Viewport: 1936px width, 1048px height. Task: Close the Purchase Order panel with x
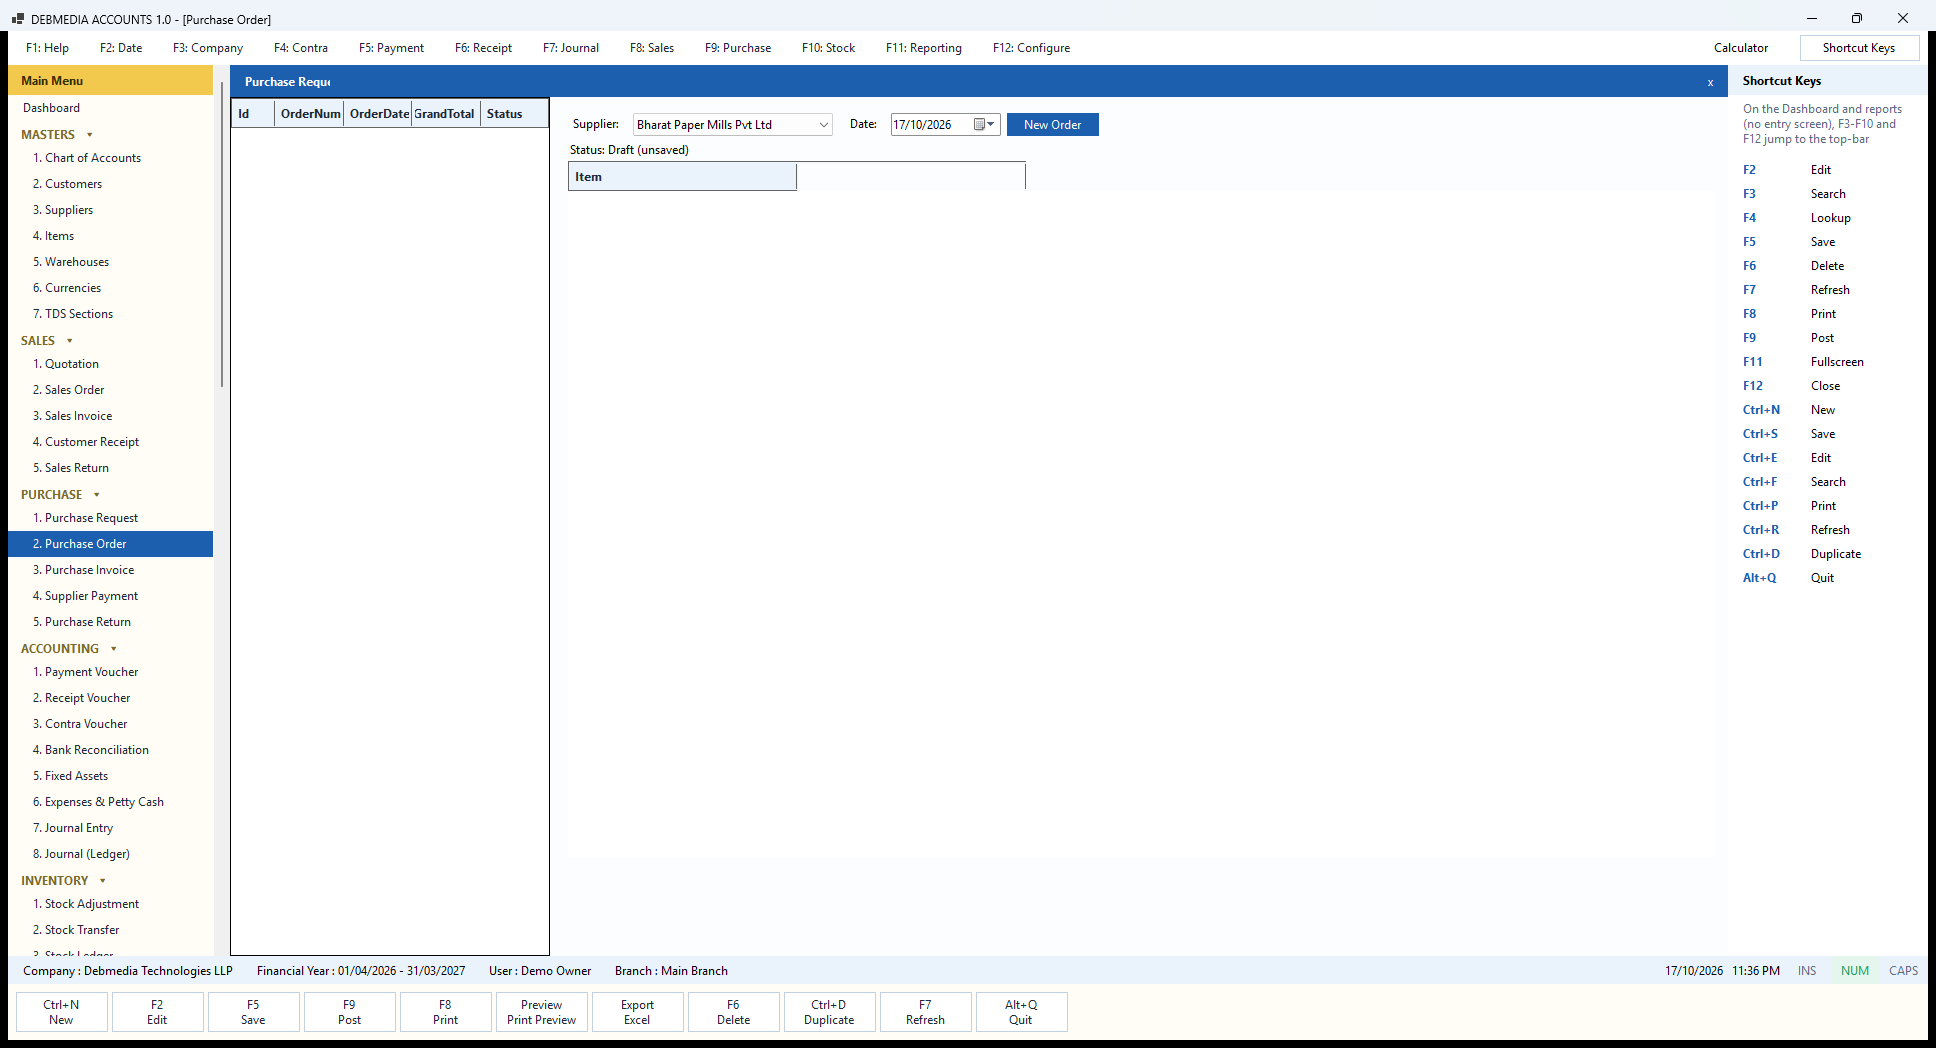[1710, 82]
